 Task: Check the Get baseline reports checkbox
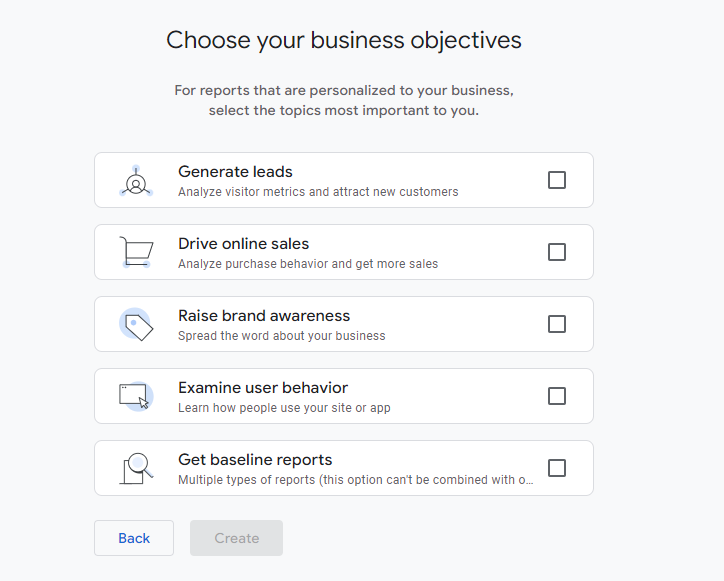coord(556,468)
